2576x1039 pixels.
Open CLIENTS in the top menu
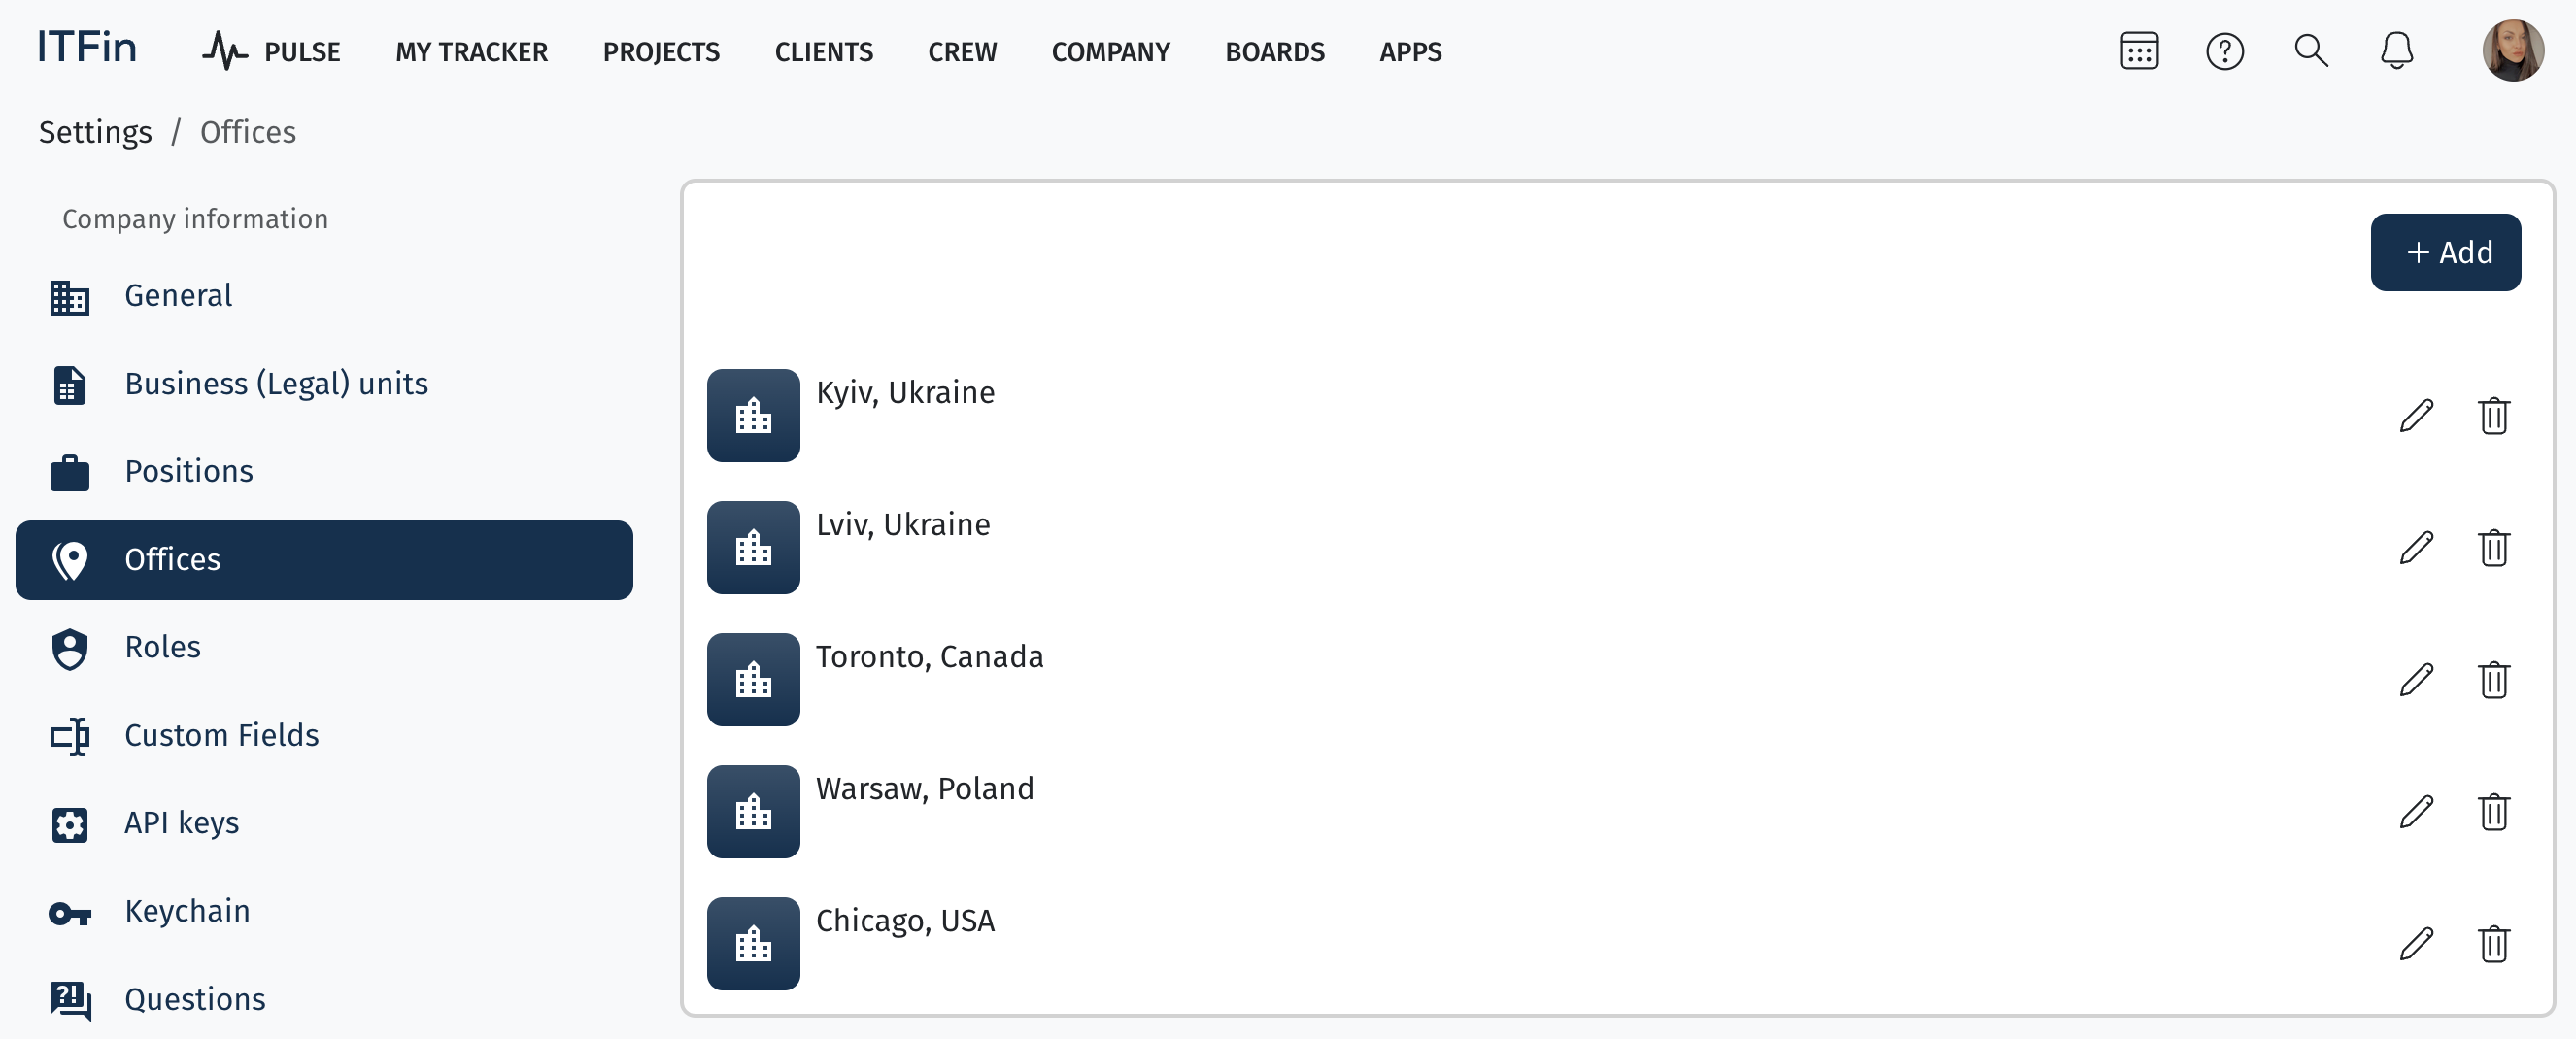click(x=823, y=52)
